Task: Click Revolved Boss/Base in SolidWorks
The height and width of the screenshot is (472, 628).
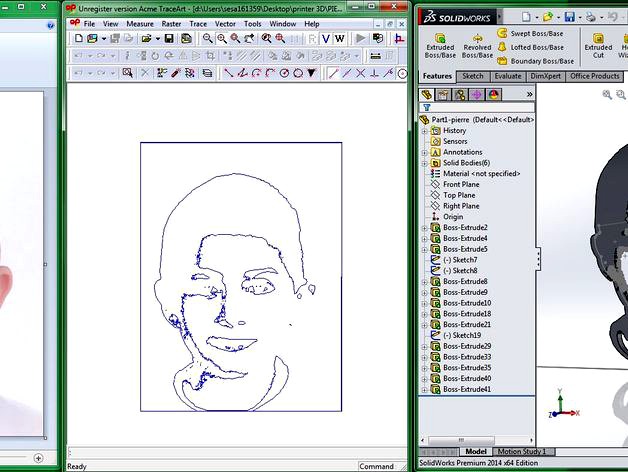Action: pos(477,46)
